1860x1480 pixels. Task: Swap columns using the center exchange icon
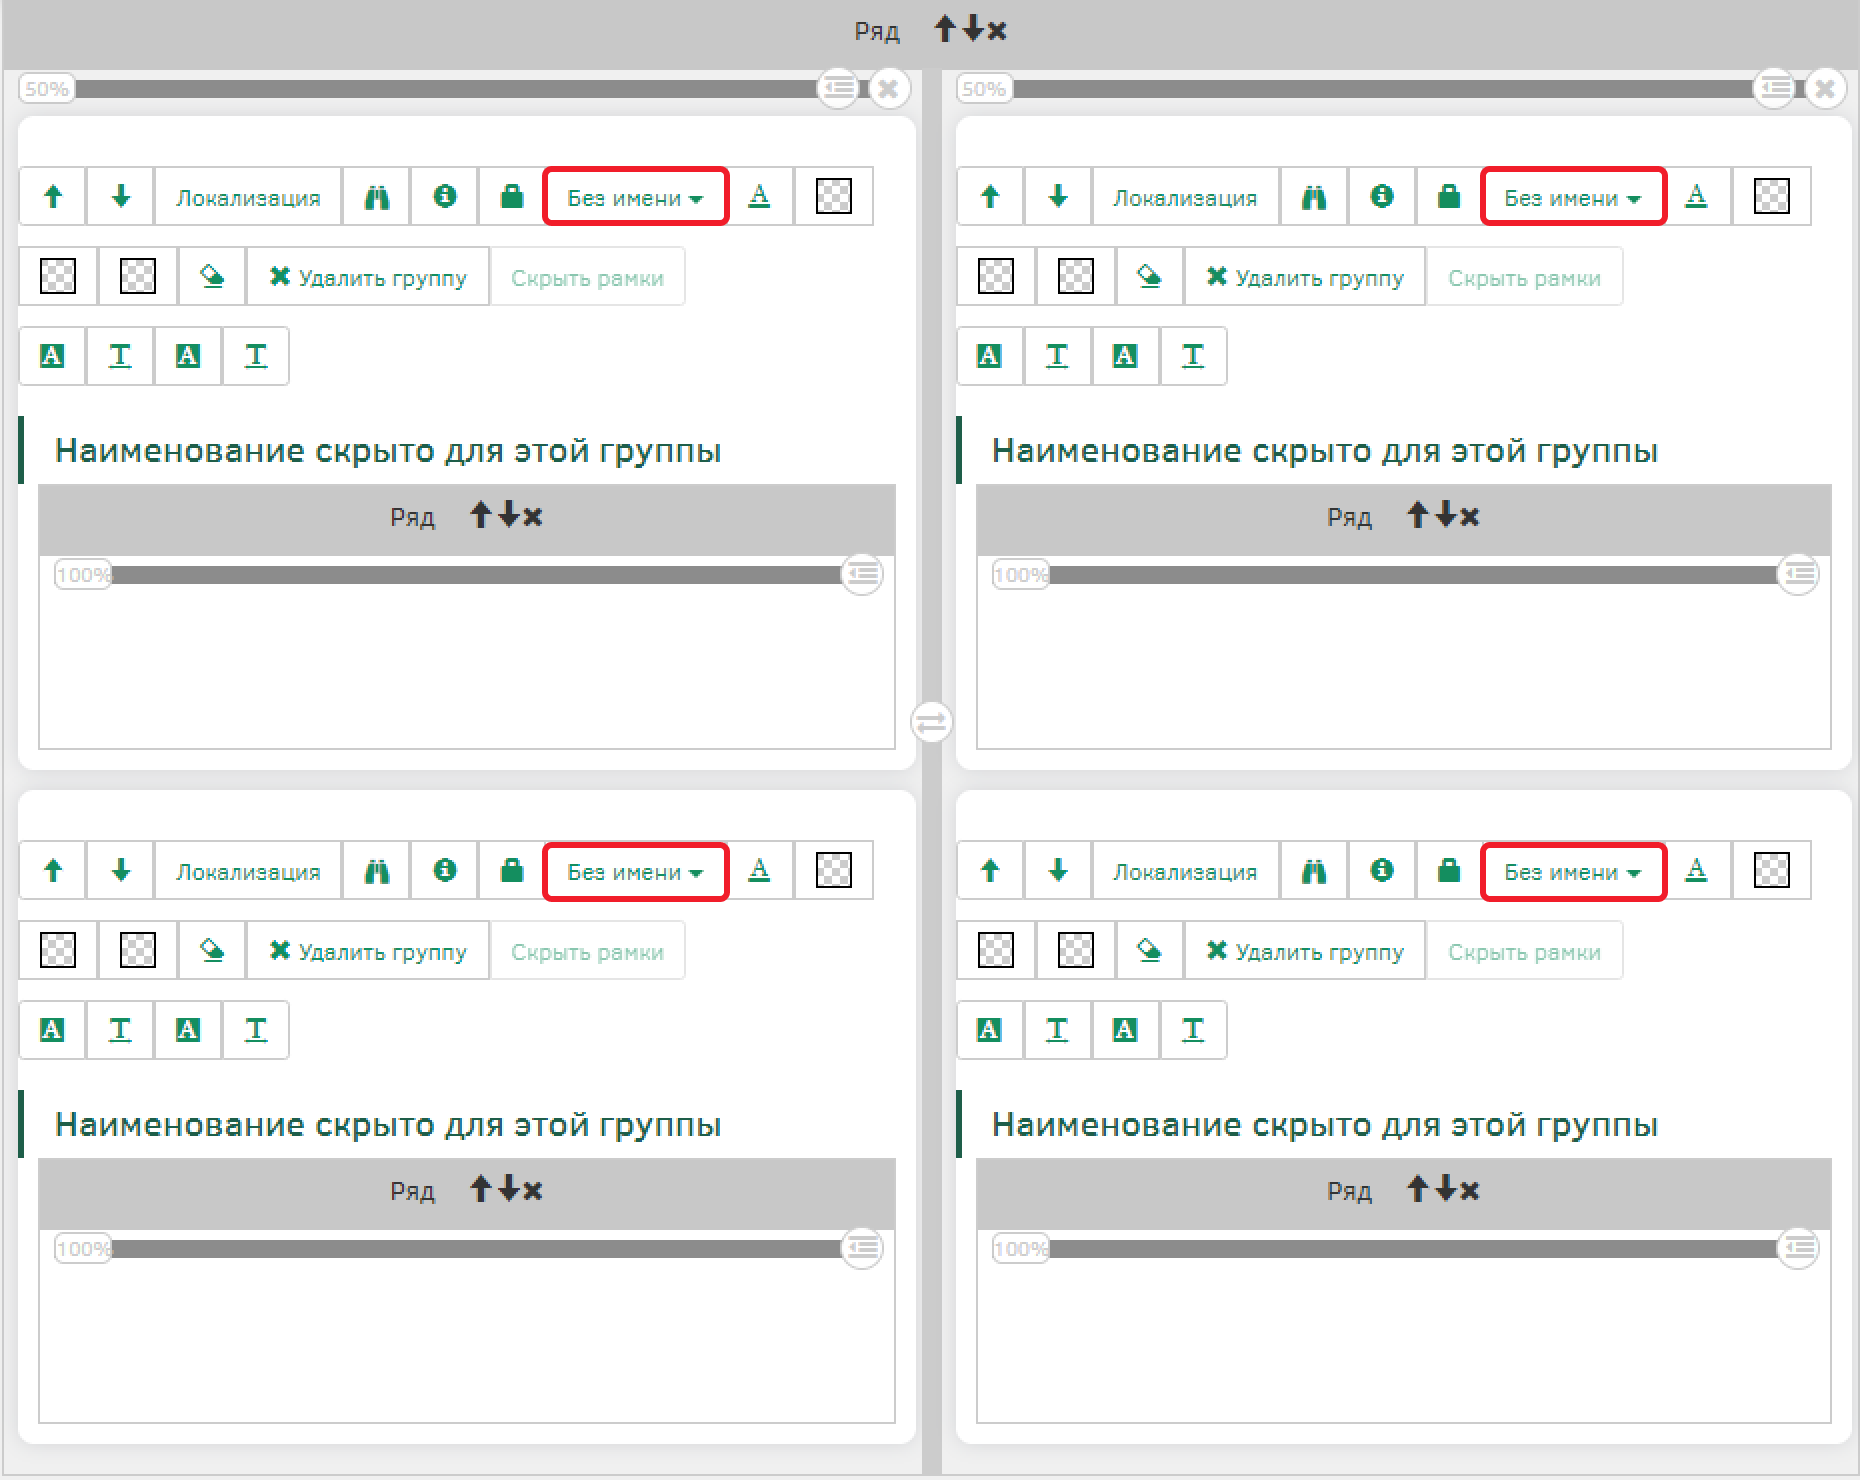click(x=931, y=721)
